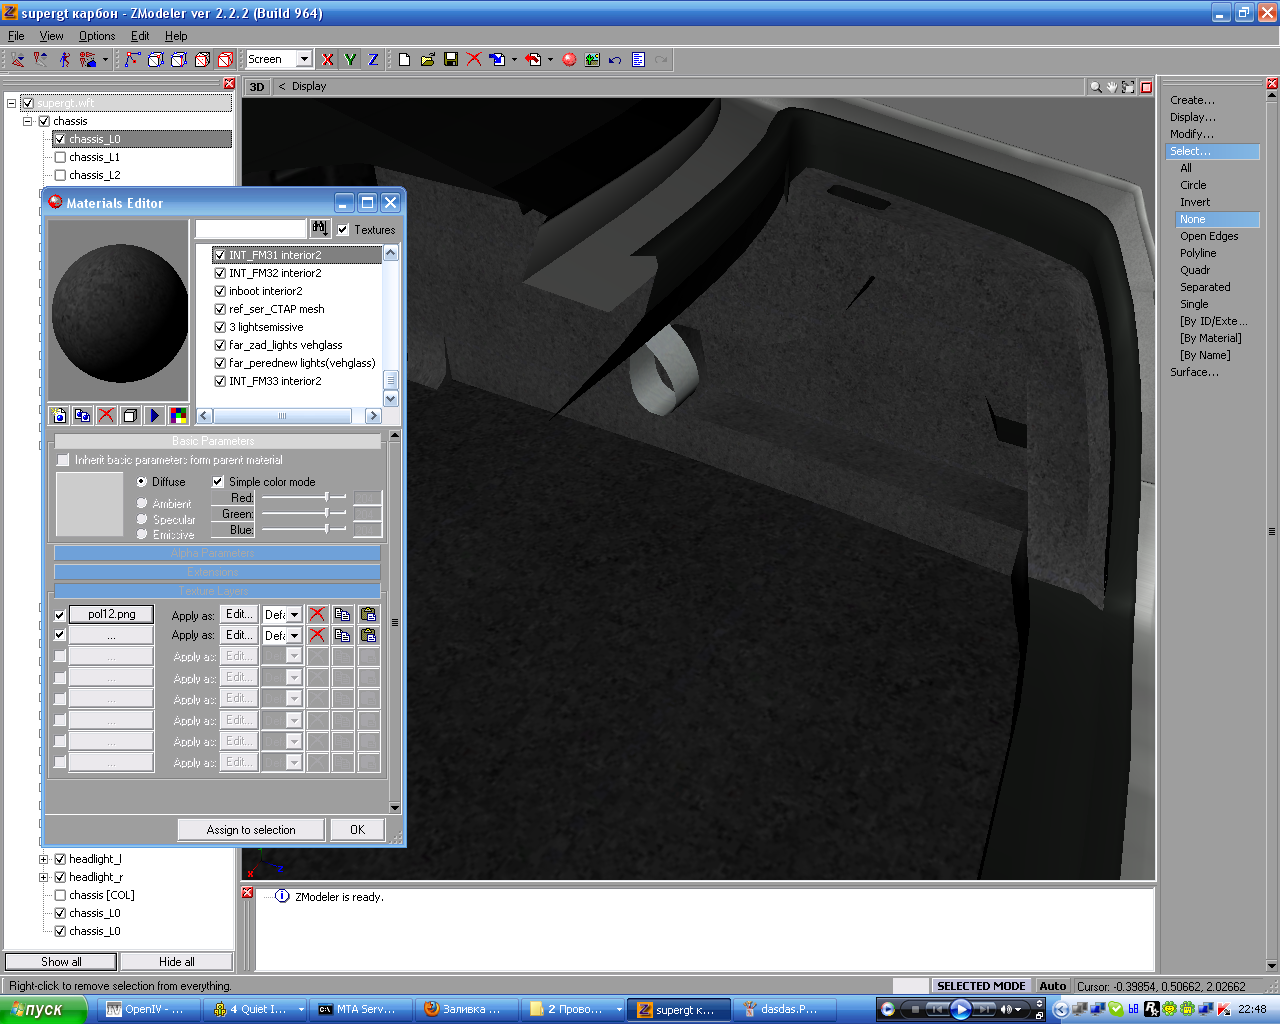Add new material in Materials Editor
1280x1024 pixels.
[59, 416]
